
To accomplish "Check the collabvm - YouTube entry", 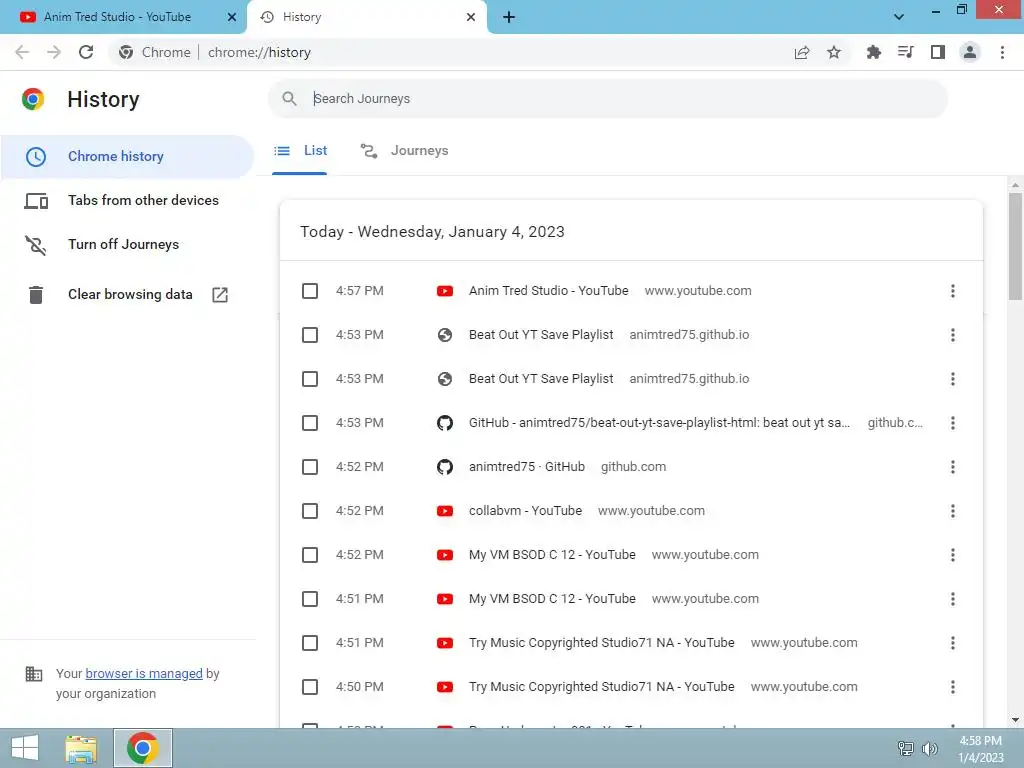I will 310,511.
